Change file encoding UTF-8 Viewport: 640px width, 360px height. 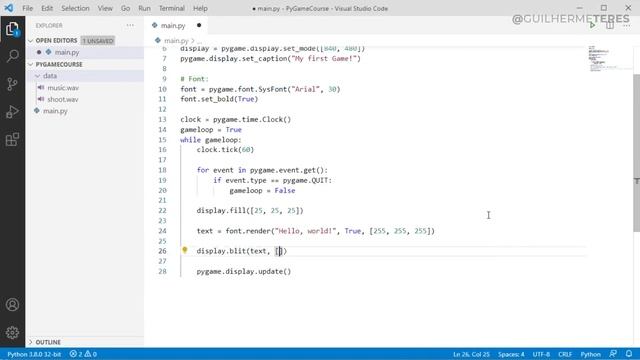pos(541,354)
